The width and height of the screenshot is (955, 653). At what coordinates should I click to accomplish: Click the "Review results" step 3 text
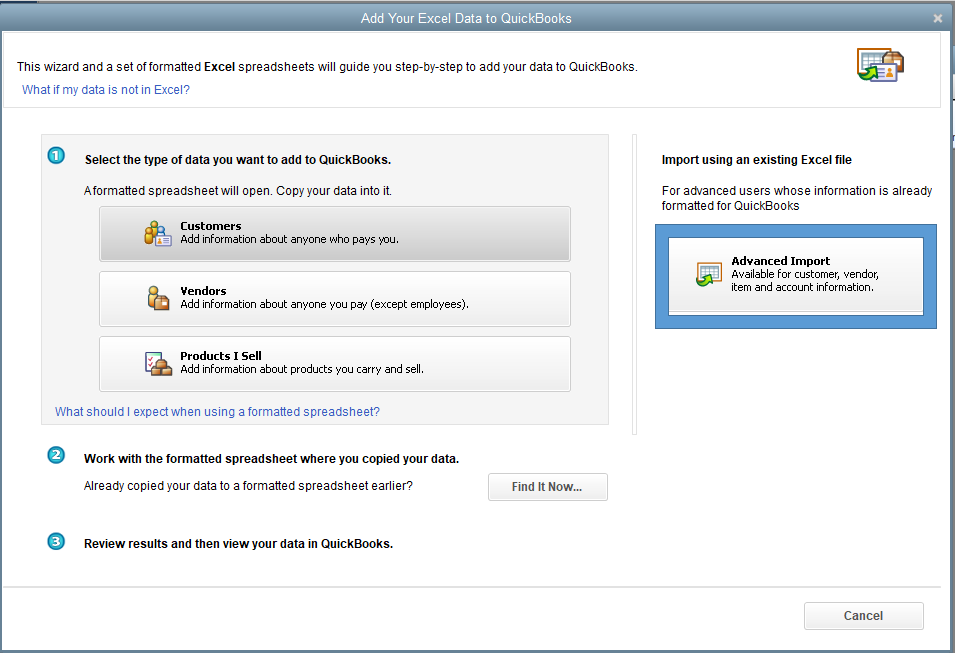[x=238, y=544]
